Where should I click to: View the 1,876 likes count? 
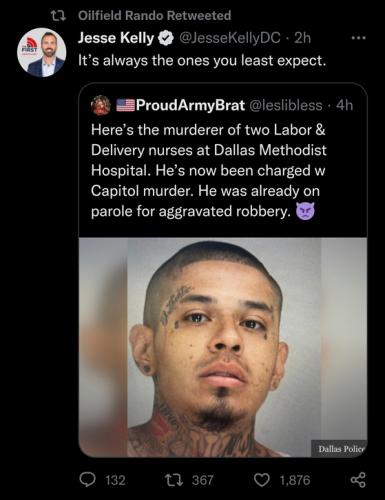[295, 480]
